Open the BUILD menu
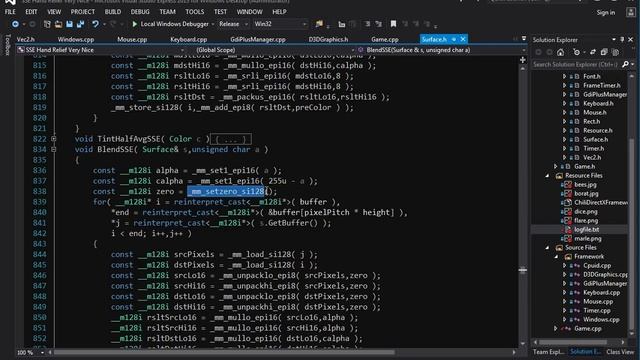Image resolution: width=640 pixels, height=360 pixels. click(113, 12)
